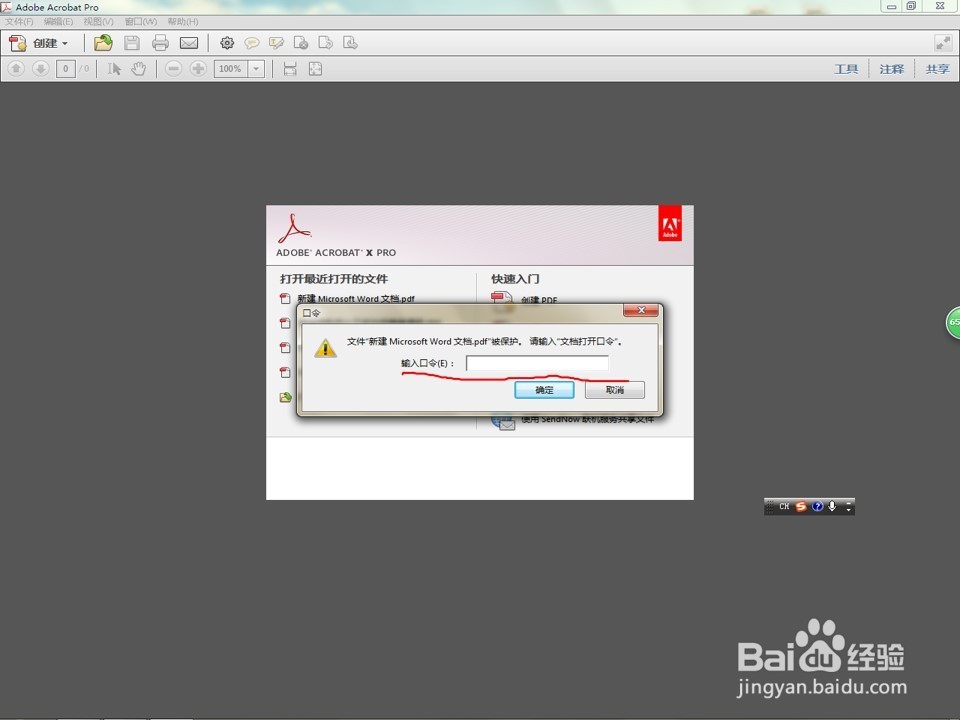
Task: Click the Adobe logo on welcome screen
Action: tap(670, 223)
